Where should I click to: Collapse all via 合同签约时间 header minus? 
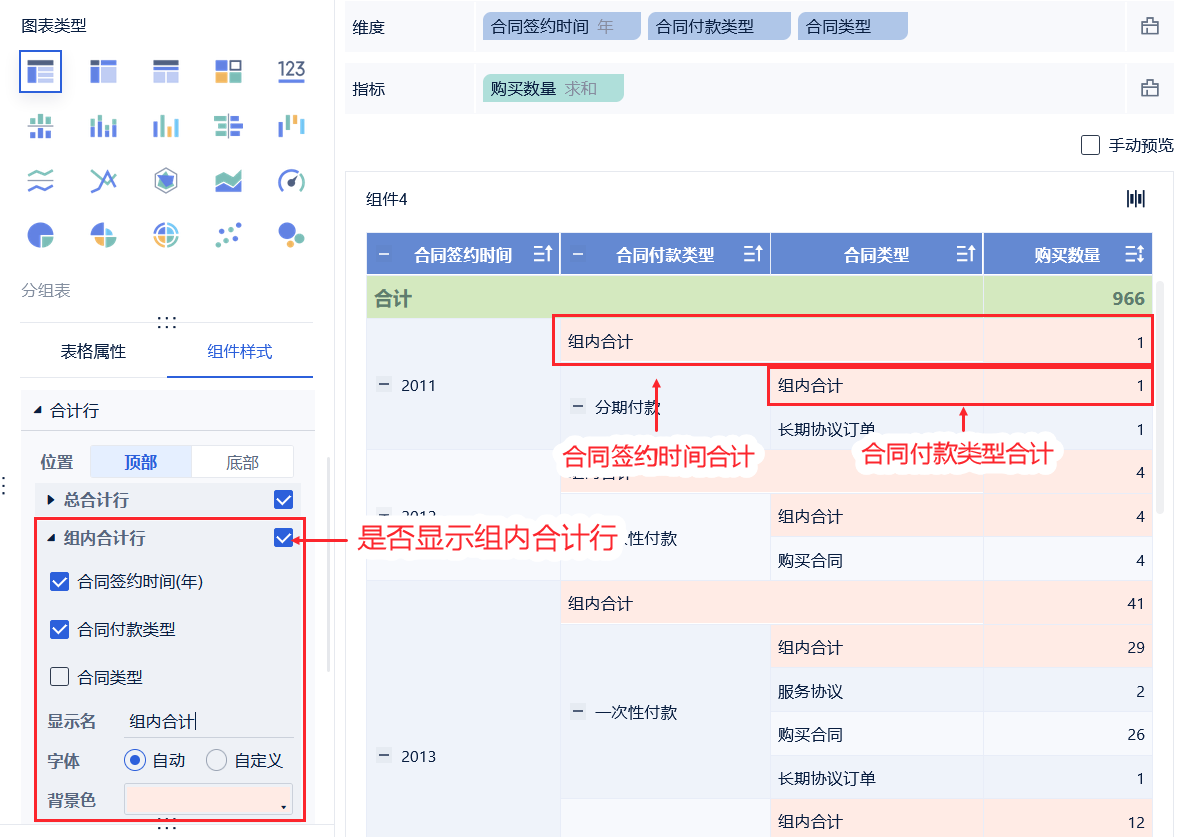pos(384,254)
